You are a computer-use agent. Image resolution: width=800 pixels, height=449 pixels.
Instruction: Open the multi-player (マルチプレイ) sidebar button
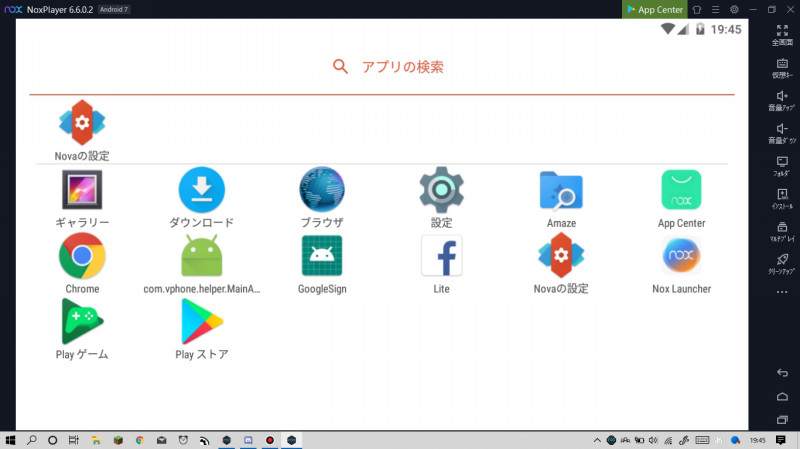tap(782, 231)
